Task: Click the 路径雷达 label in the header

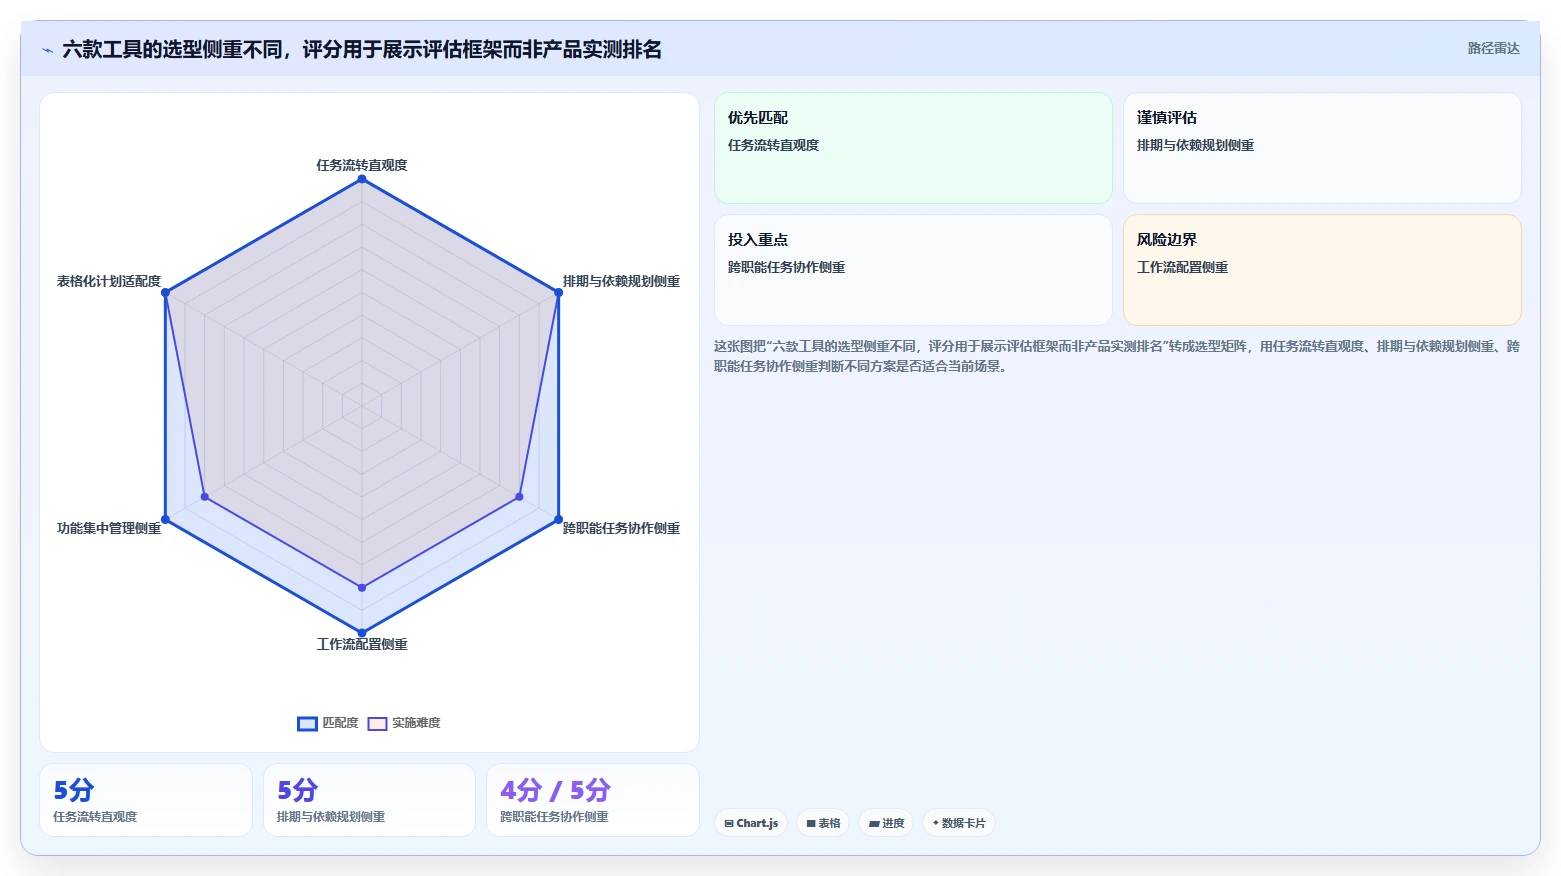Action: (1493, 48)
